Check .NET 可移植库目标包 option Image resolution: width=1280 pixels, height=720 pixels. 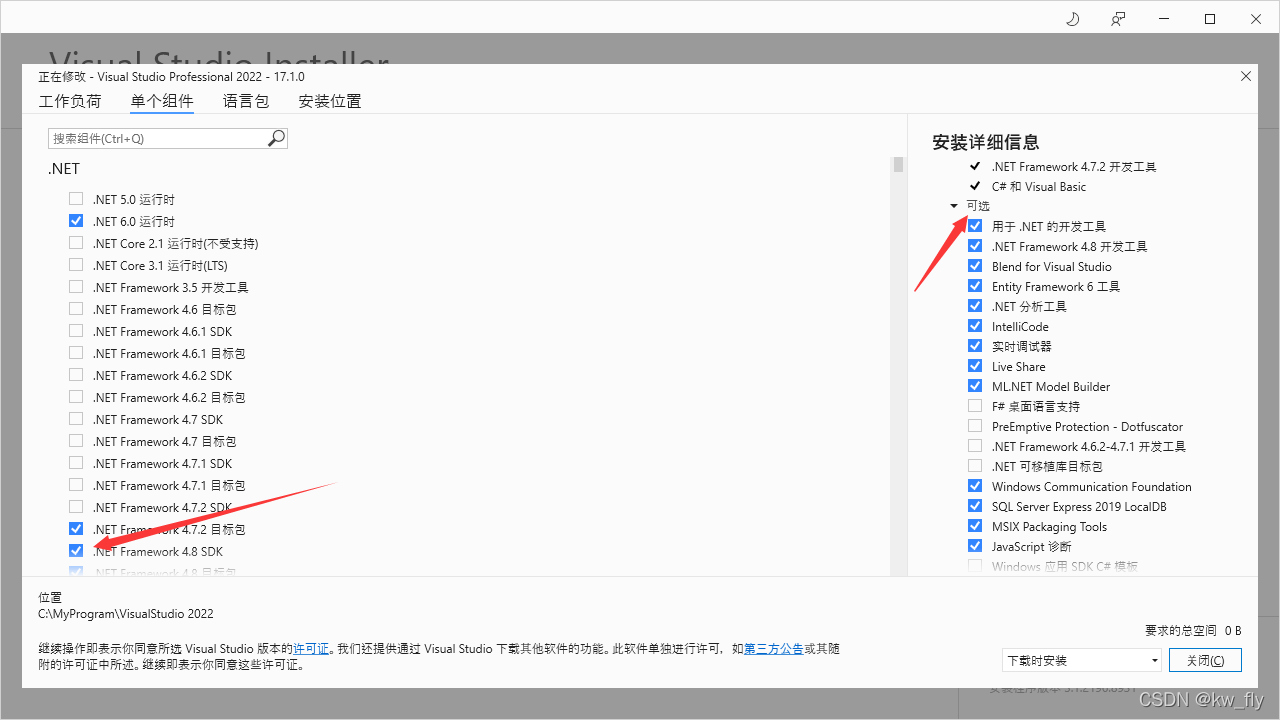[x=975, y=466]
